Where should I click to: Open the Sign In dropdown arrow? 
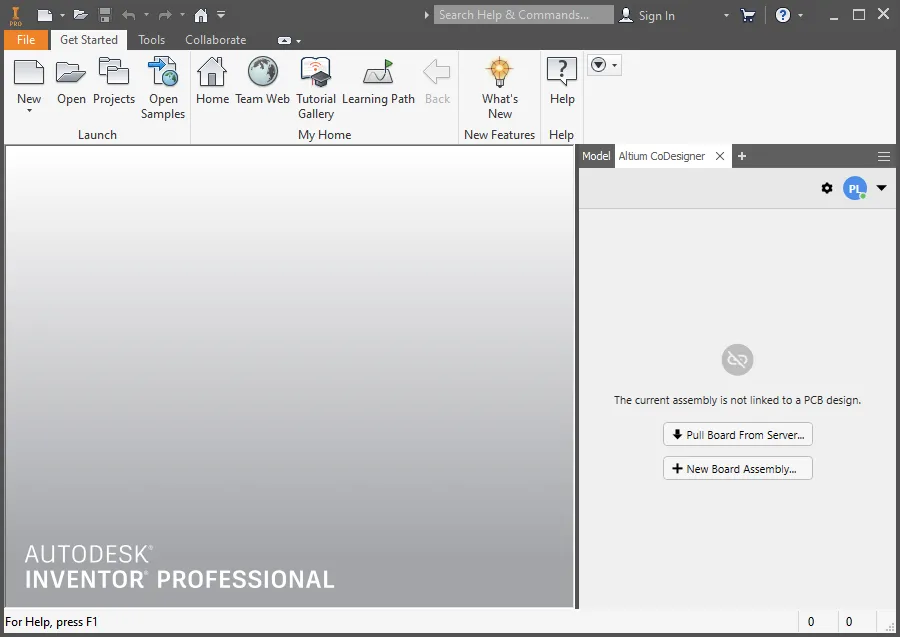[x=726, y=15]
